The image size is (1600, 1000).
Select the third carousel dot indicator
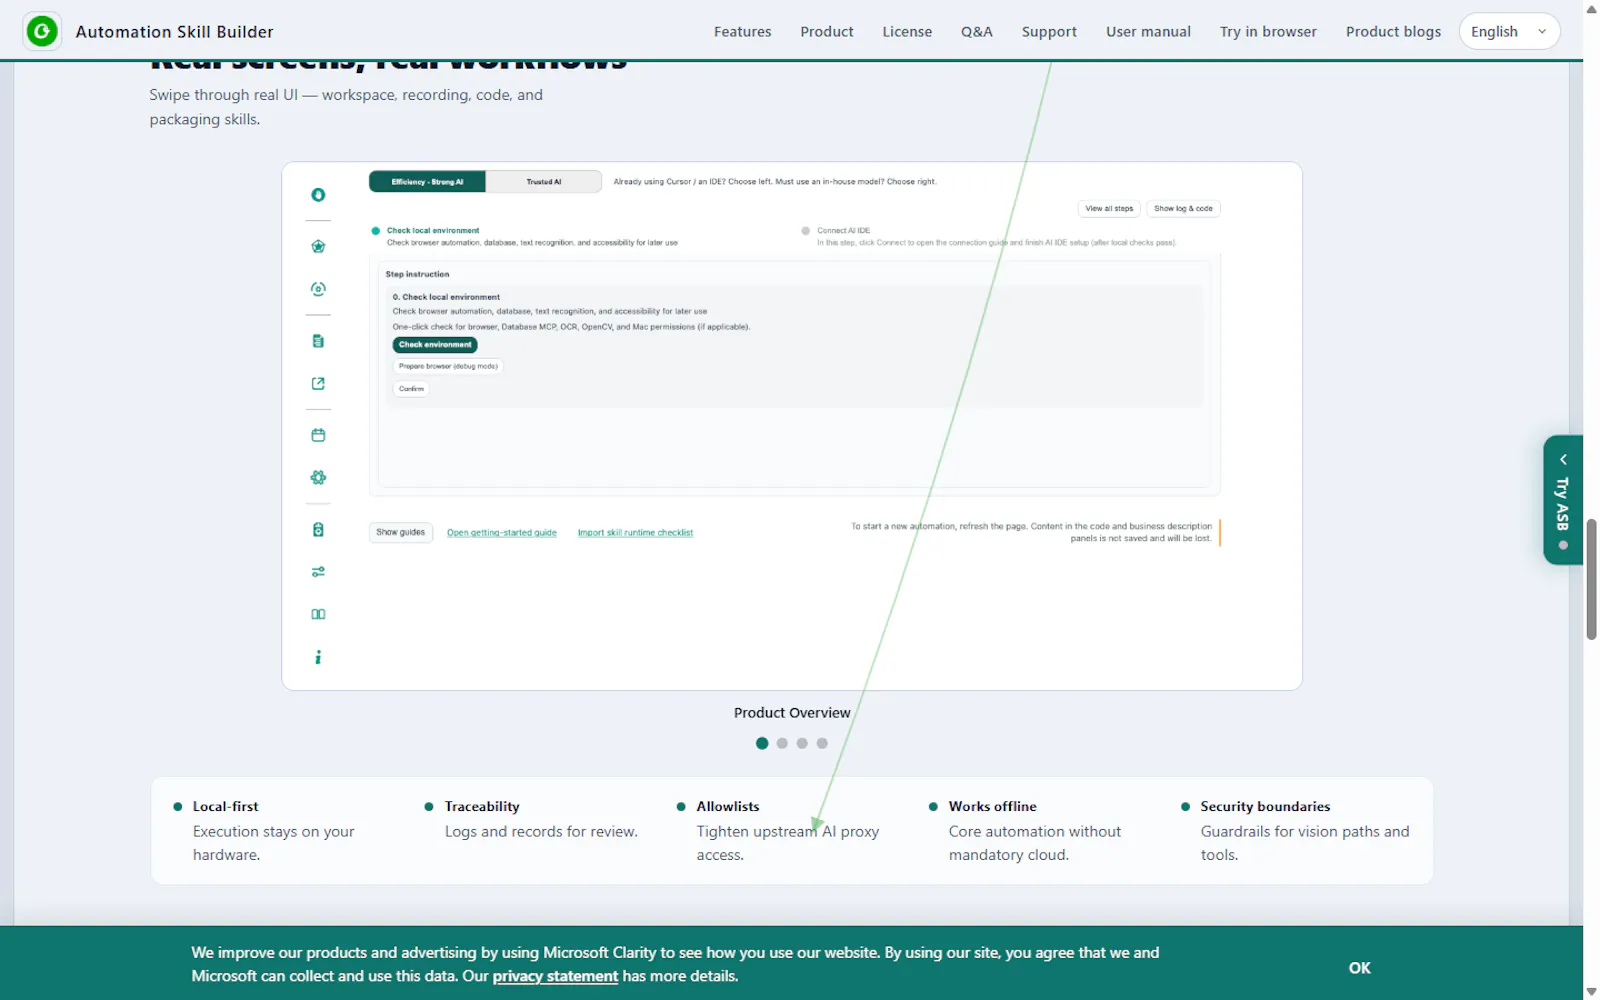tap(802, 743)
